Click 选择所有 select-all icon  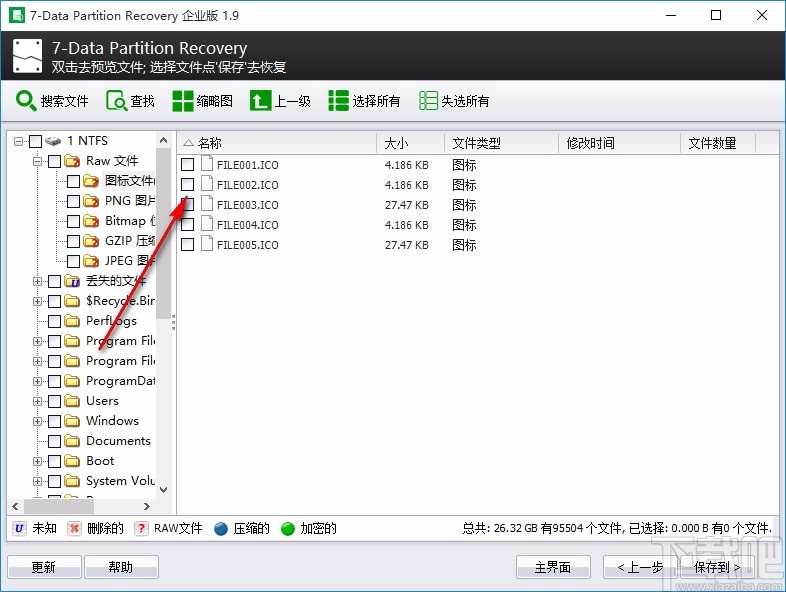point(338,101)
